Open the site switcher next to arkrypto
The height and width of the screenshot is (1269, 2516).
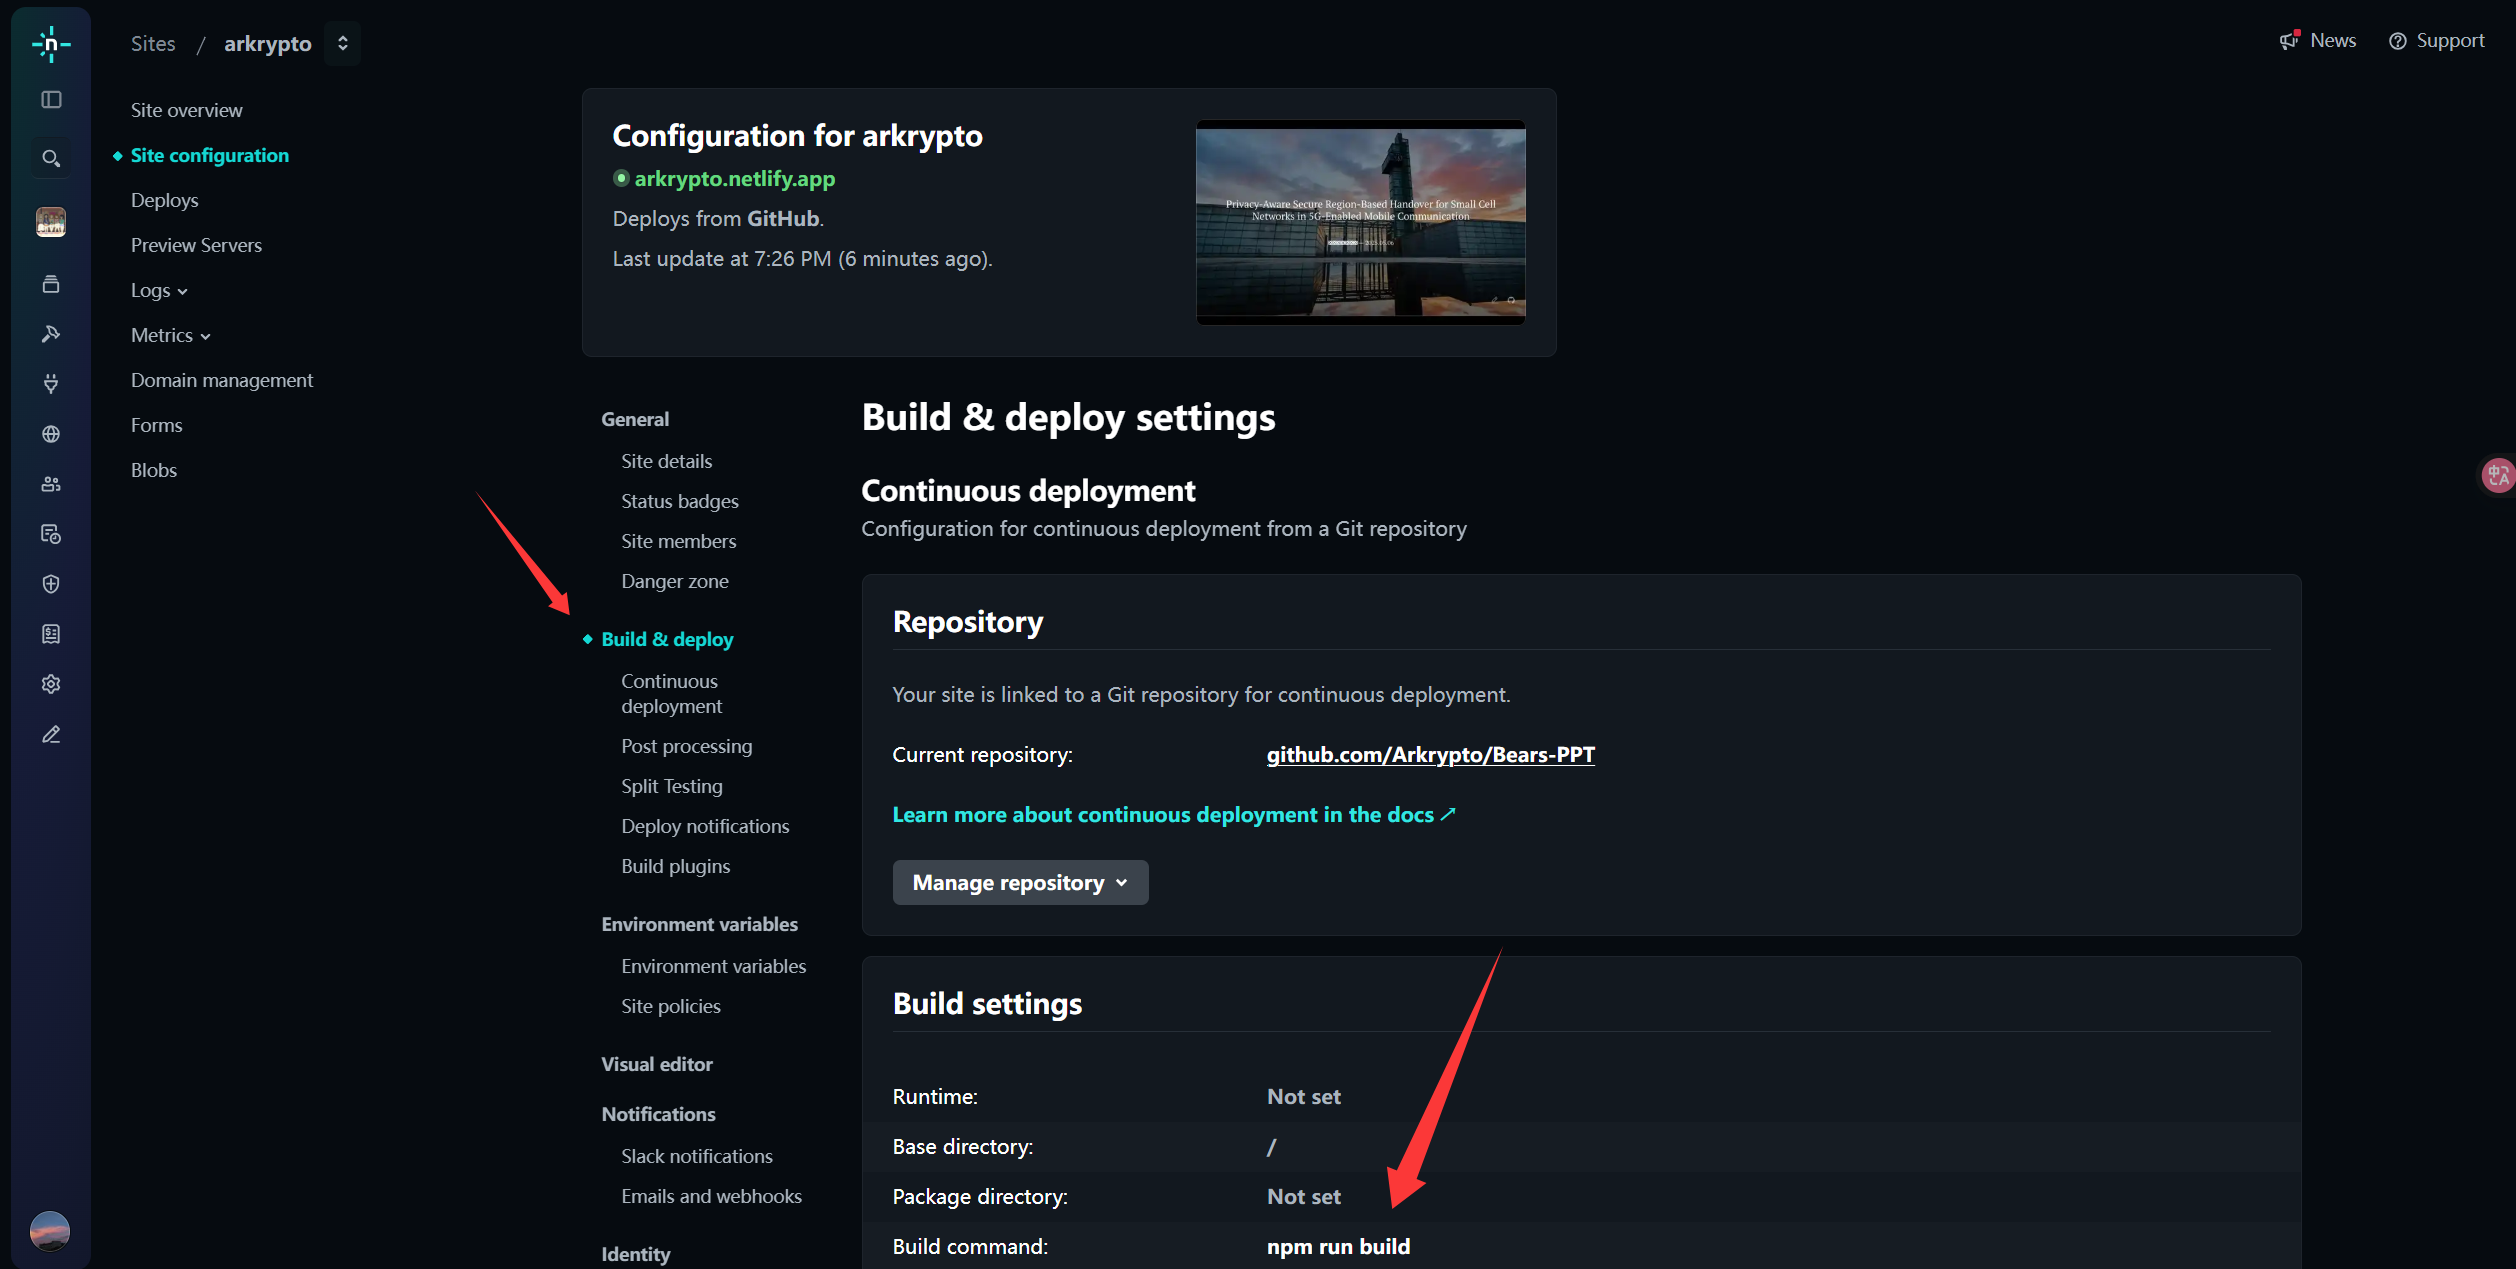(x=342, y=43)
